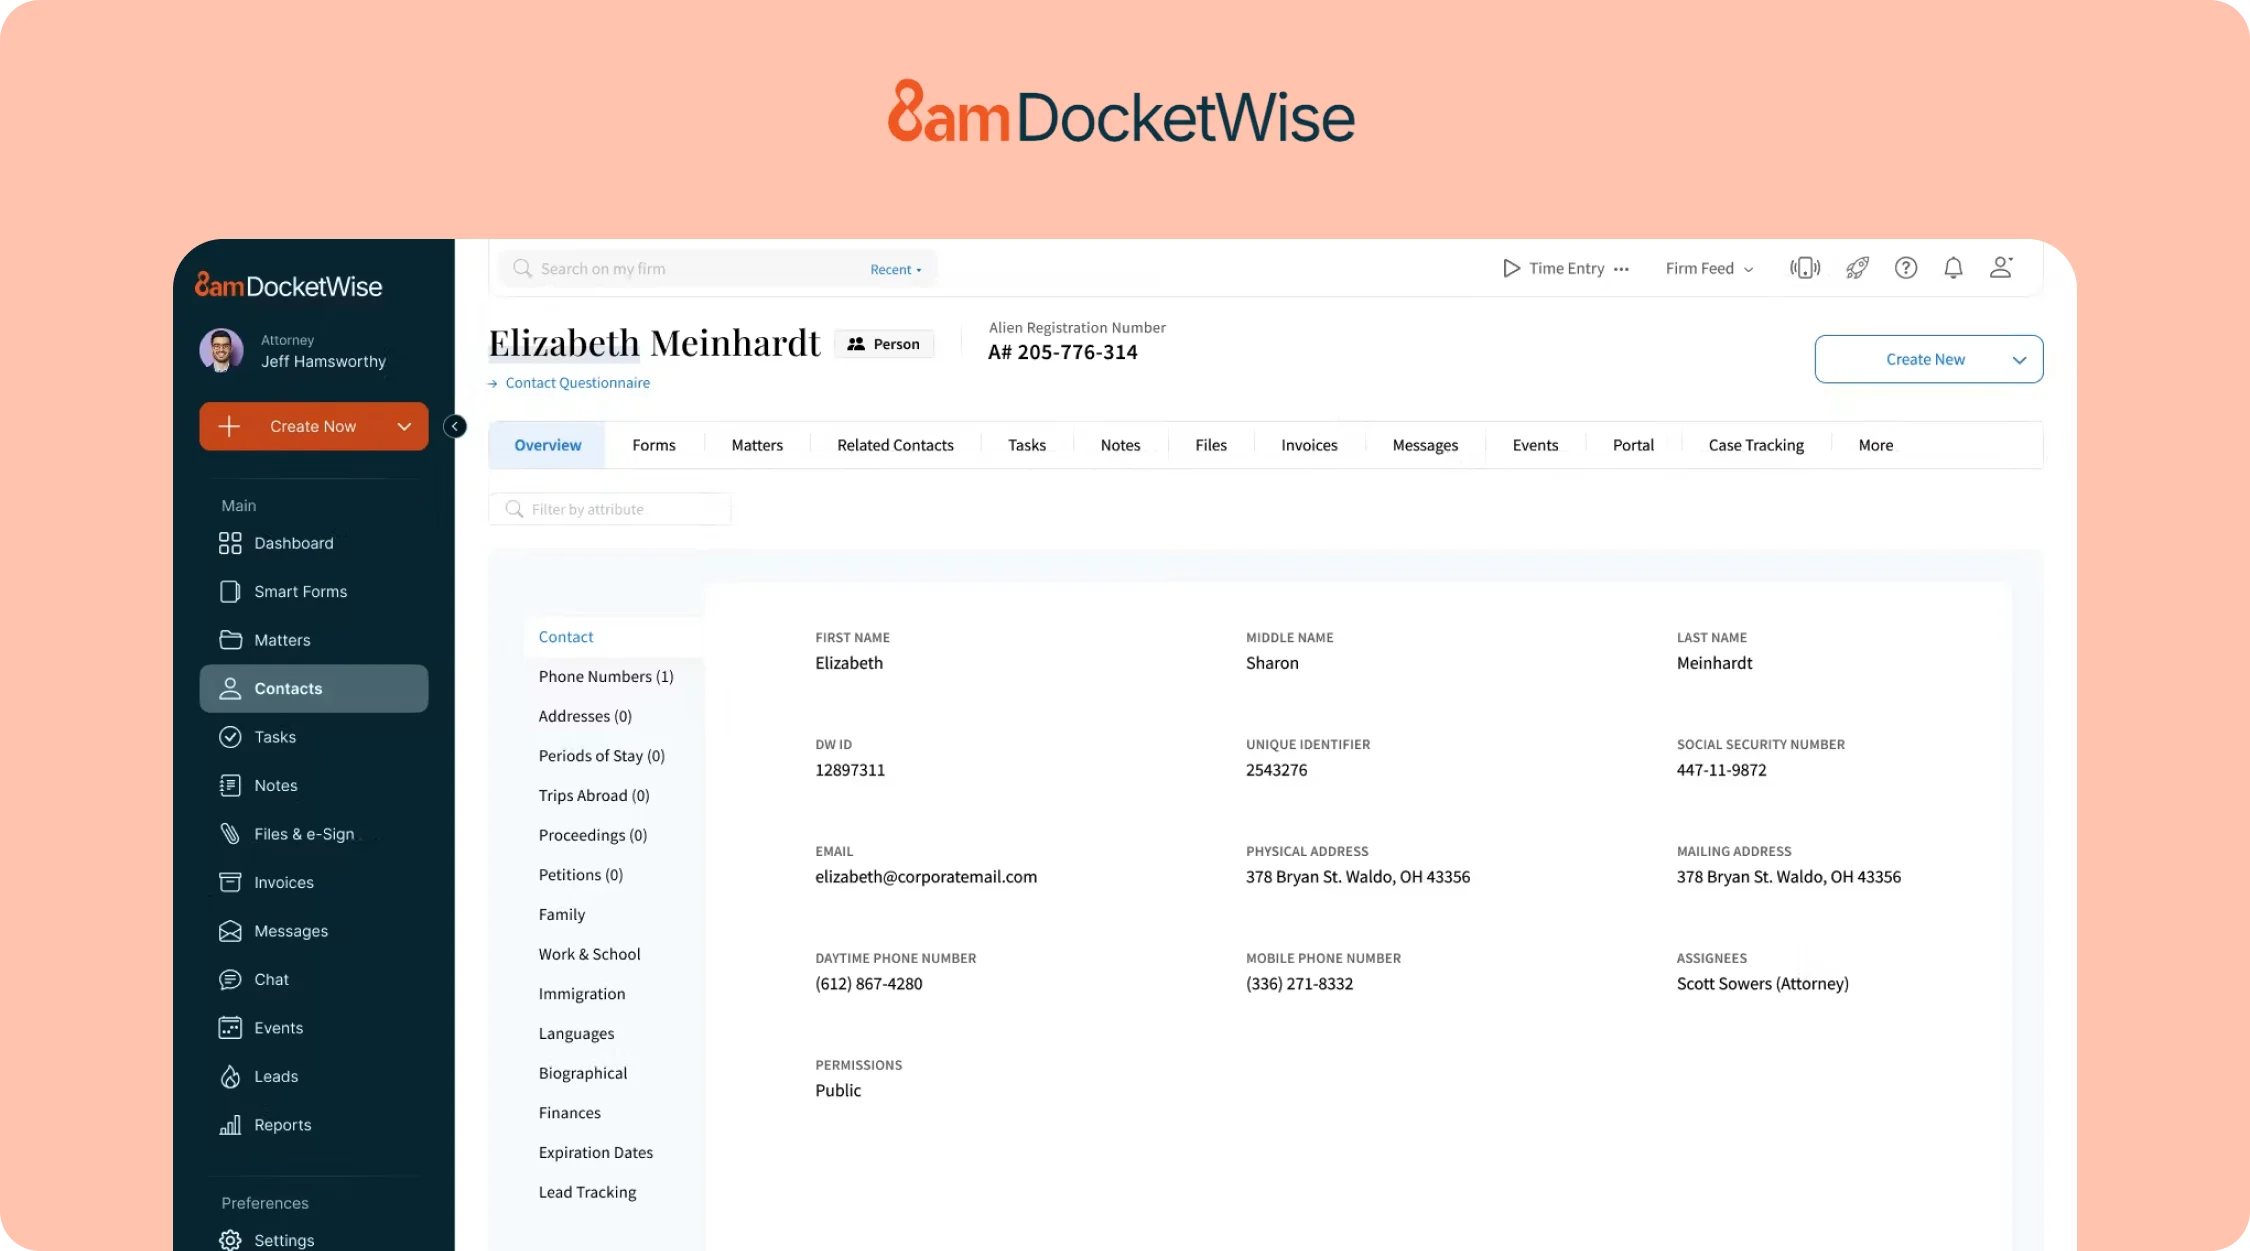Select the Portal tab
The width and height of the screenshot is (2250, 1251).
[x=1633, y=445]
